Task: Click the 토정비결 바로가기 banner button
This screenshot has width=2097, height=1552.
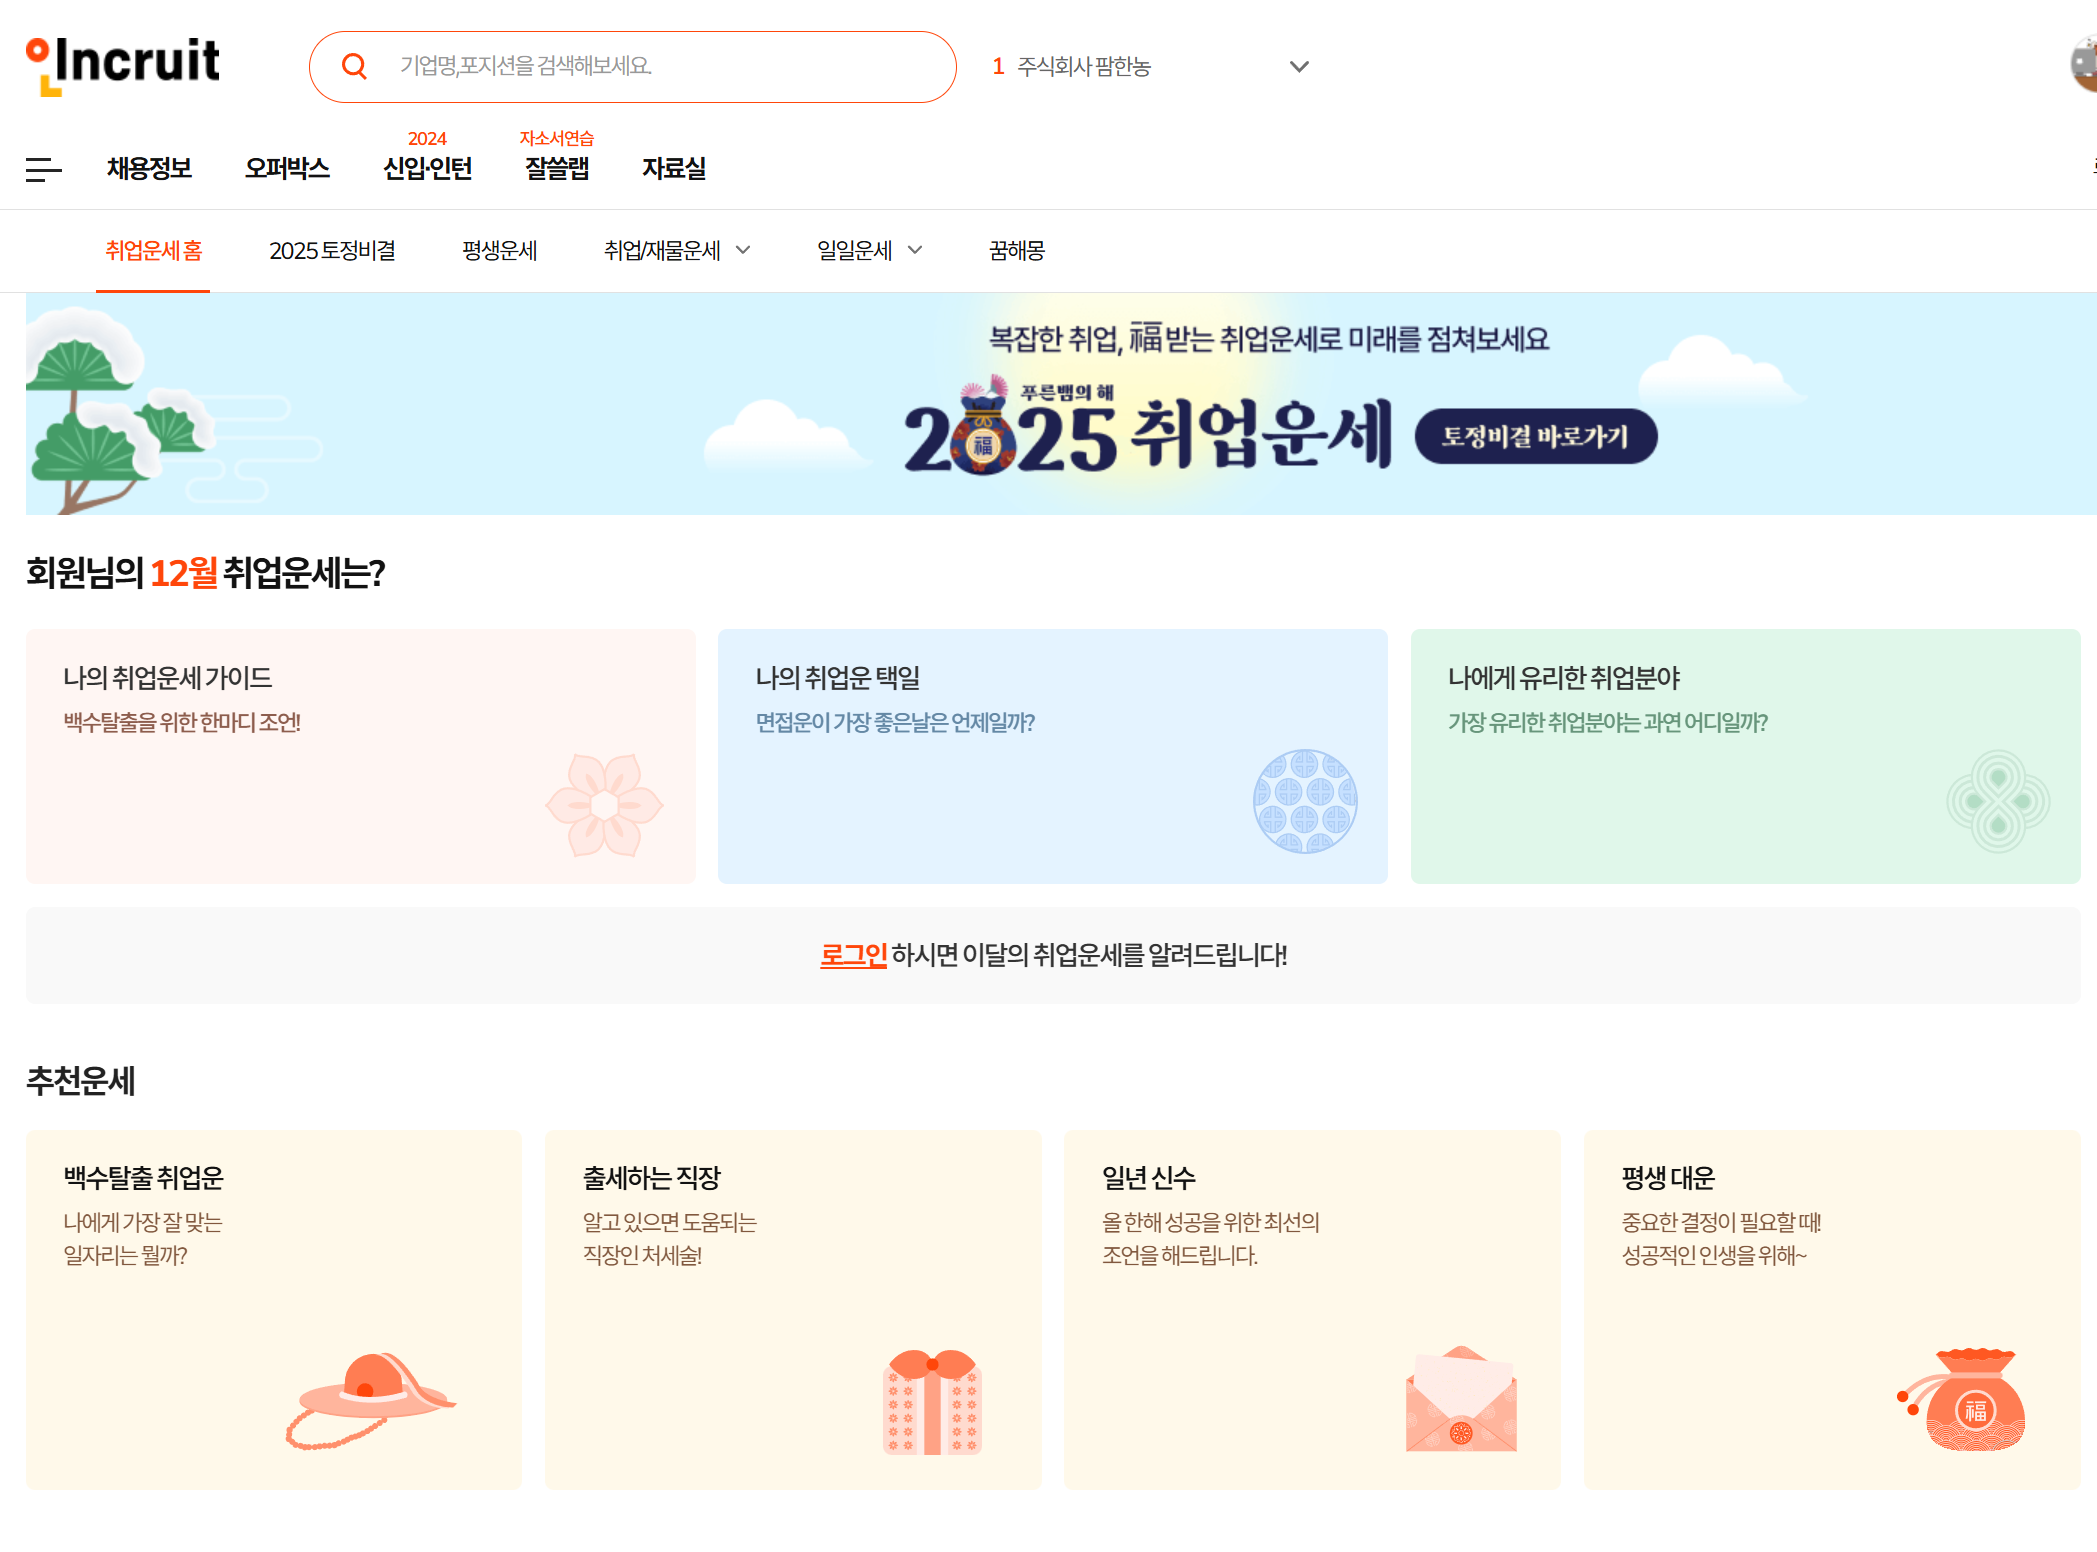Action: (x=1536, y=436)
